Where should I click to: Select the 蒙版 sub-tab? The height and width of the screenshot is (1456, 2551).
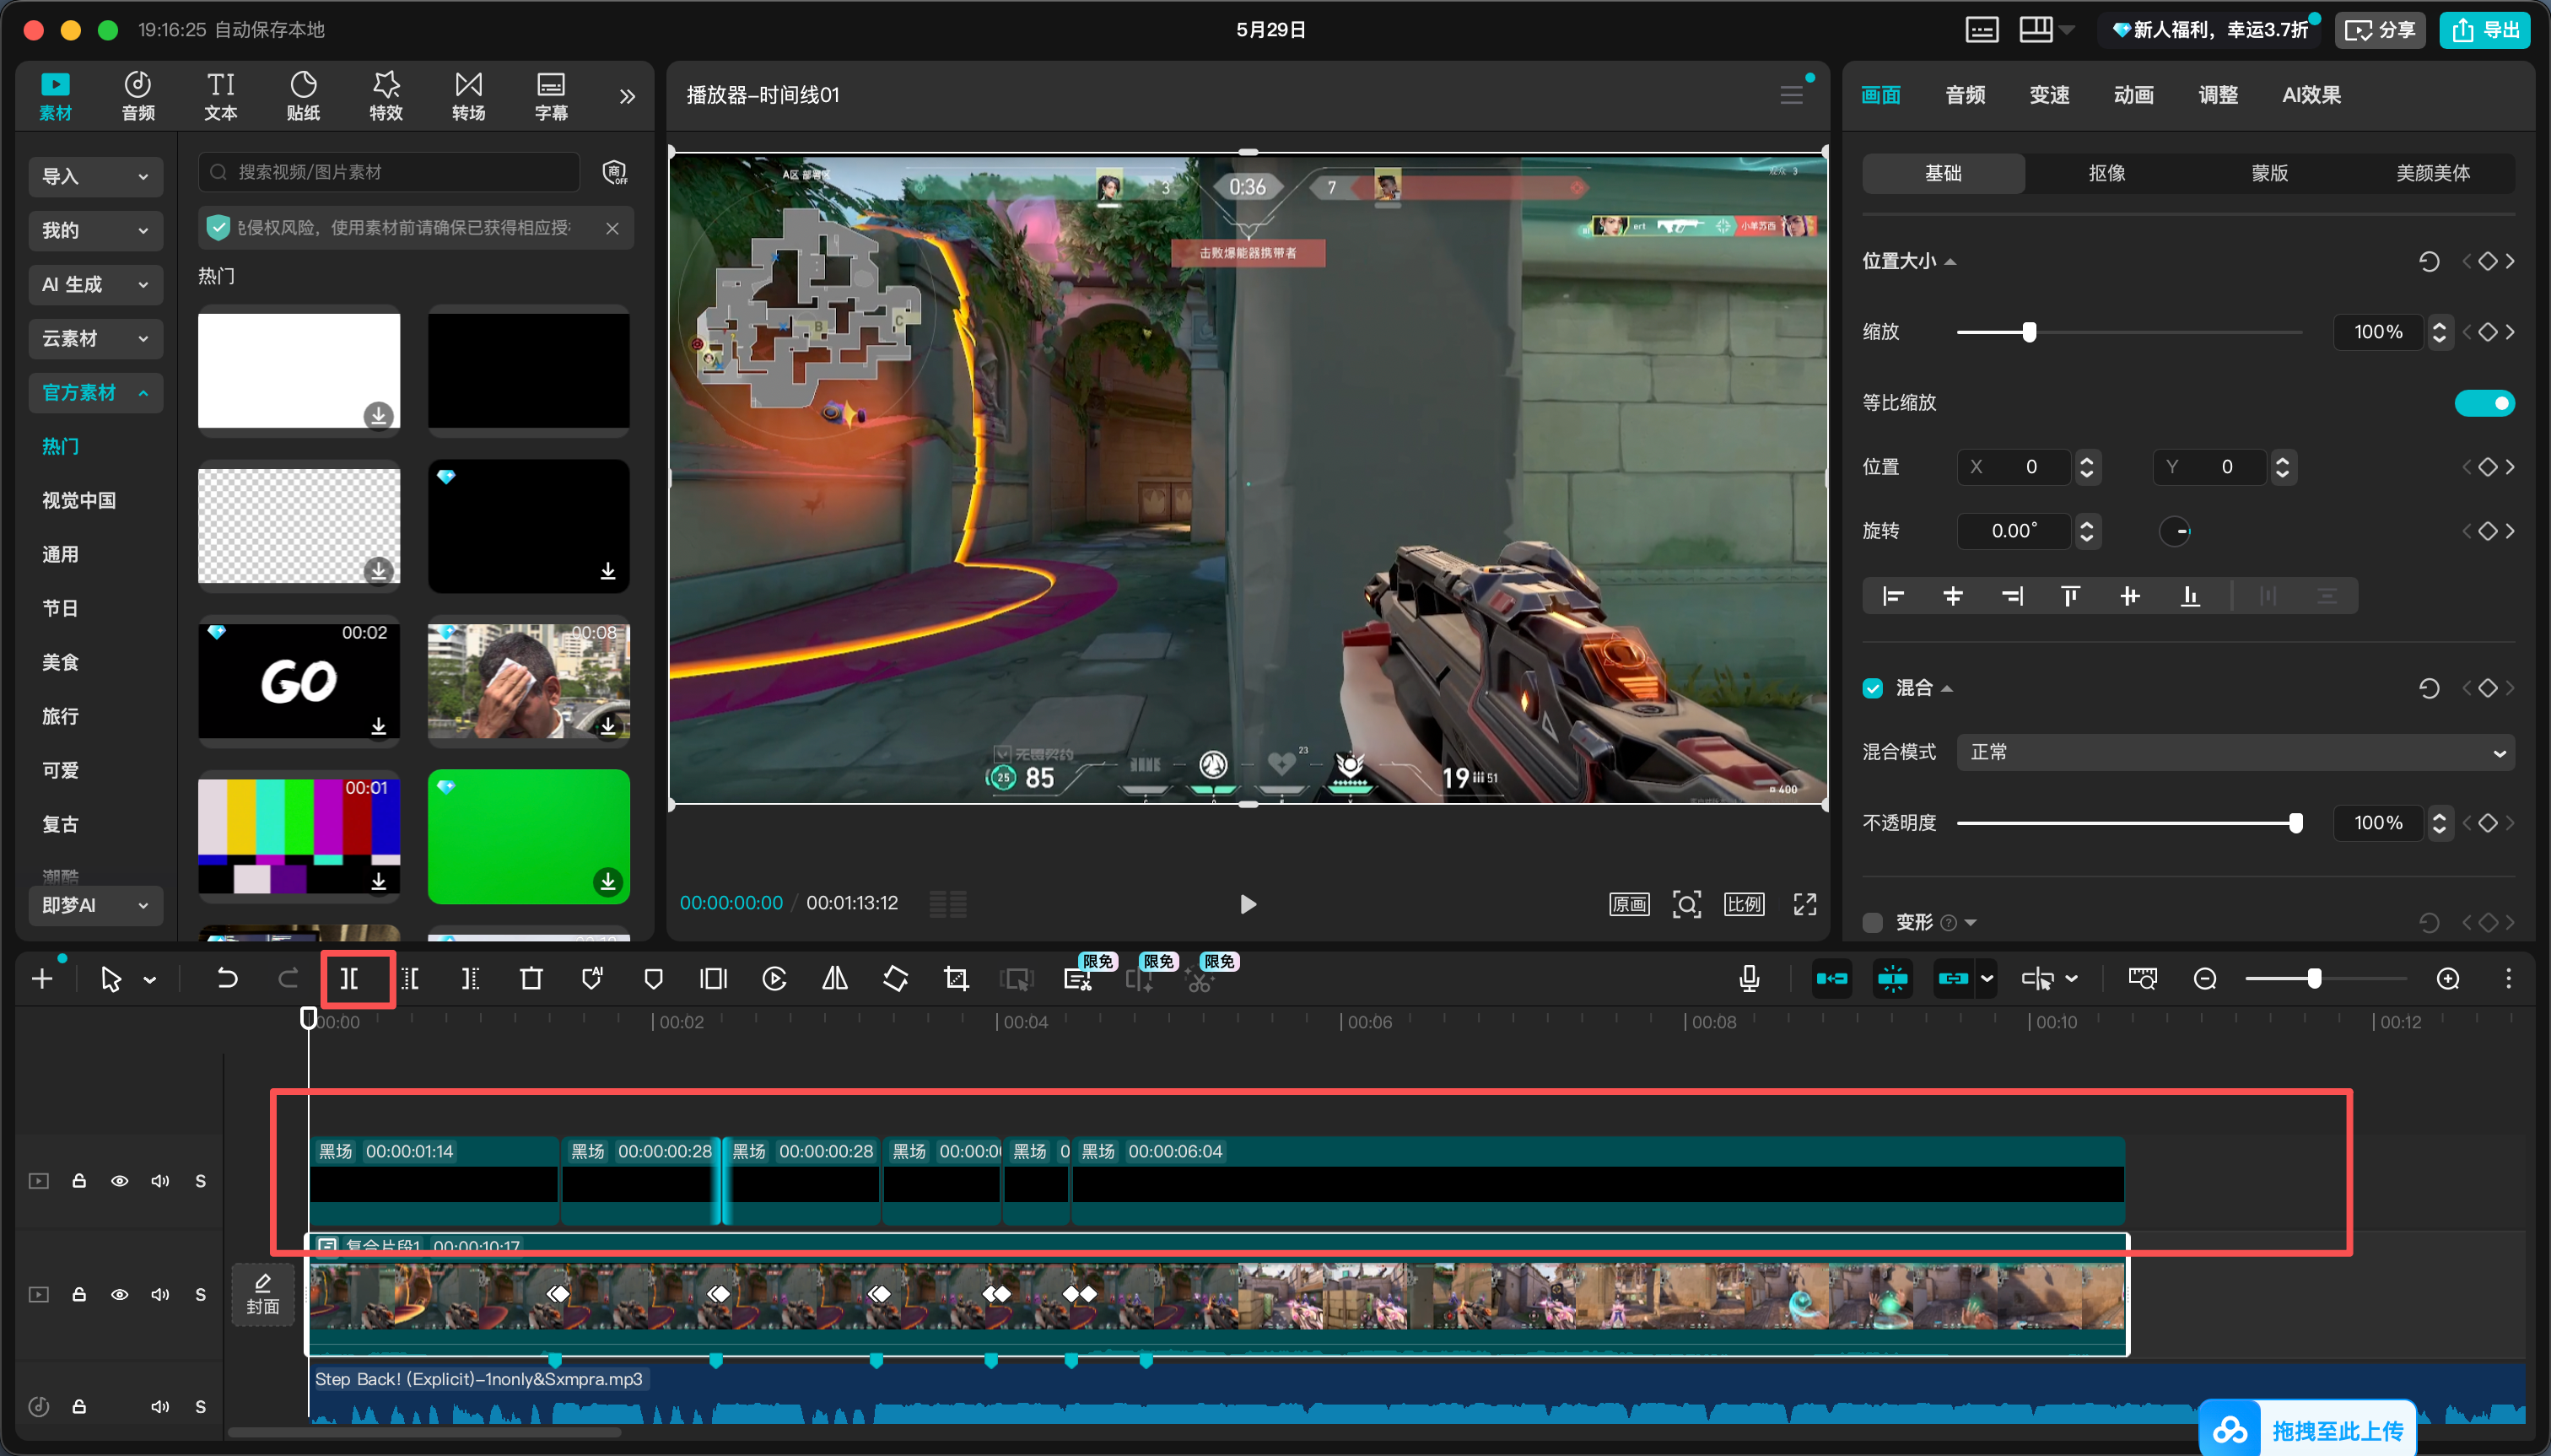click(2269, 173)
